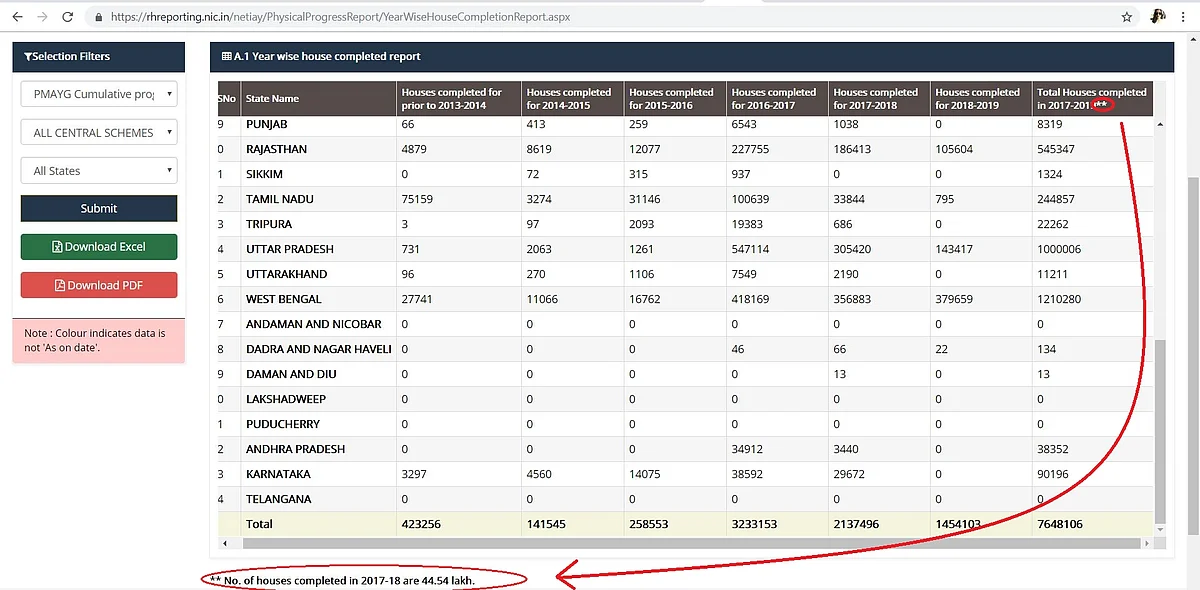Screen dimensions: 1200x590
Task: Download report as Excel
Action: coord(99,246)
